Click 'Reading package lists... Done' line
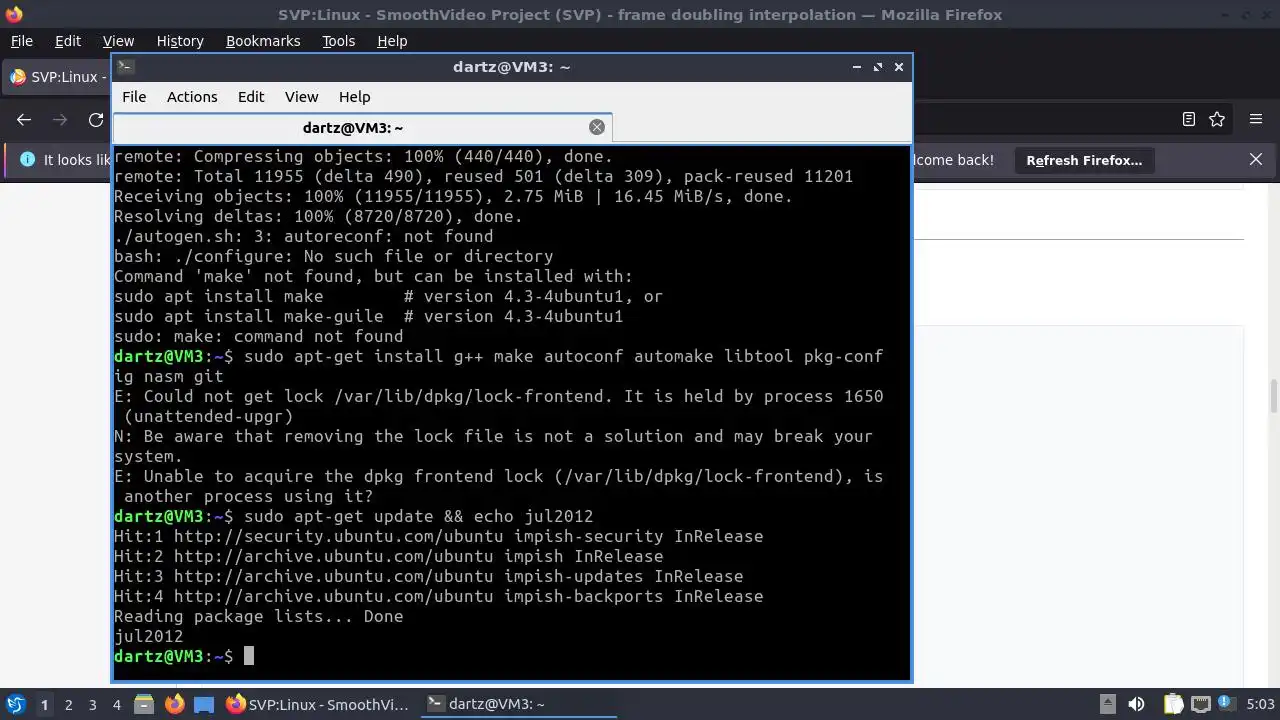 [x=258, y=616]
